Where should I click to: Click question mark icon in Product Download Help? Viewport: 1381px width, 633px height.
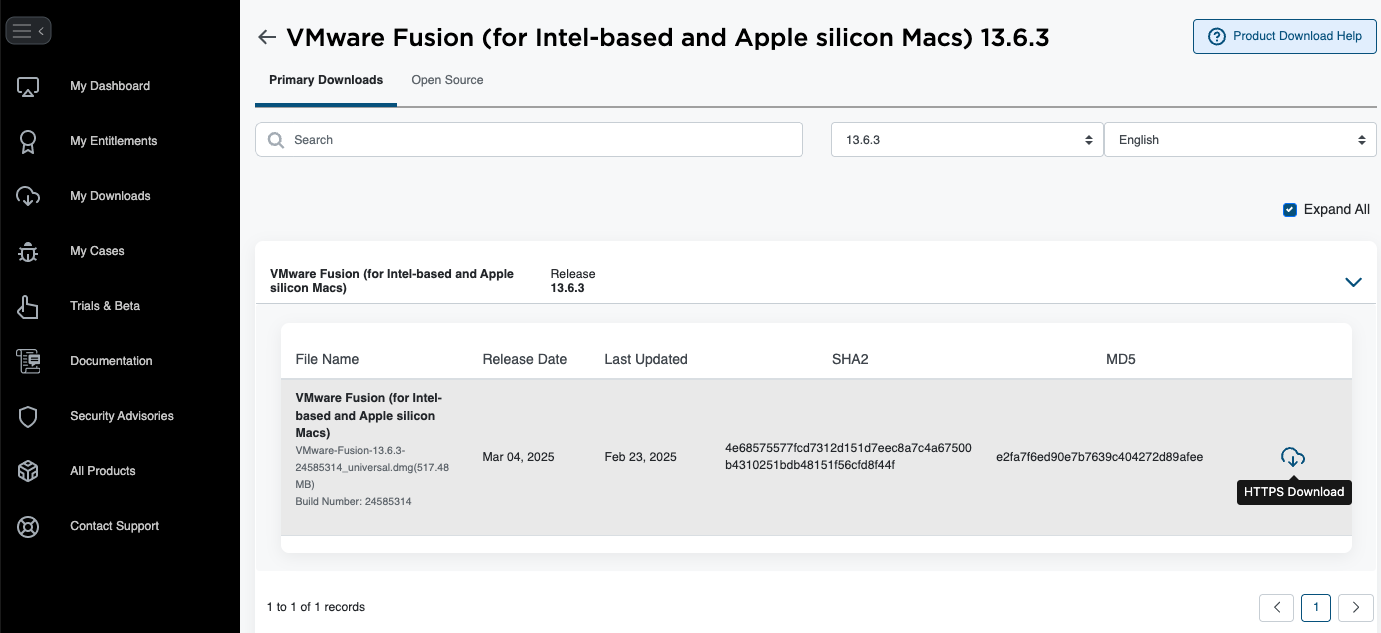pyautogui.click(x=1217, y=36)
